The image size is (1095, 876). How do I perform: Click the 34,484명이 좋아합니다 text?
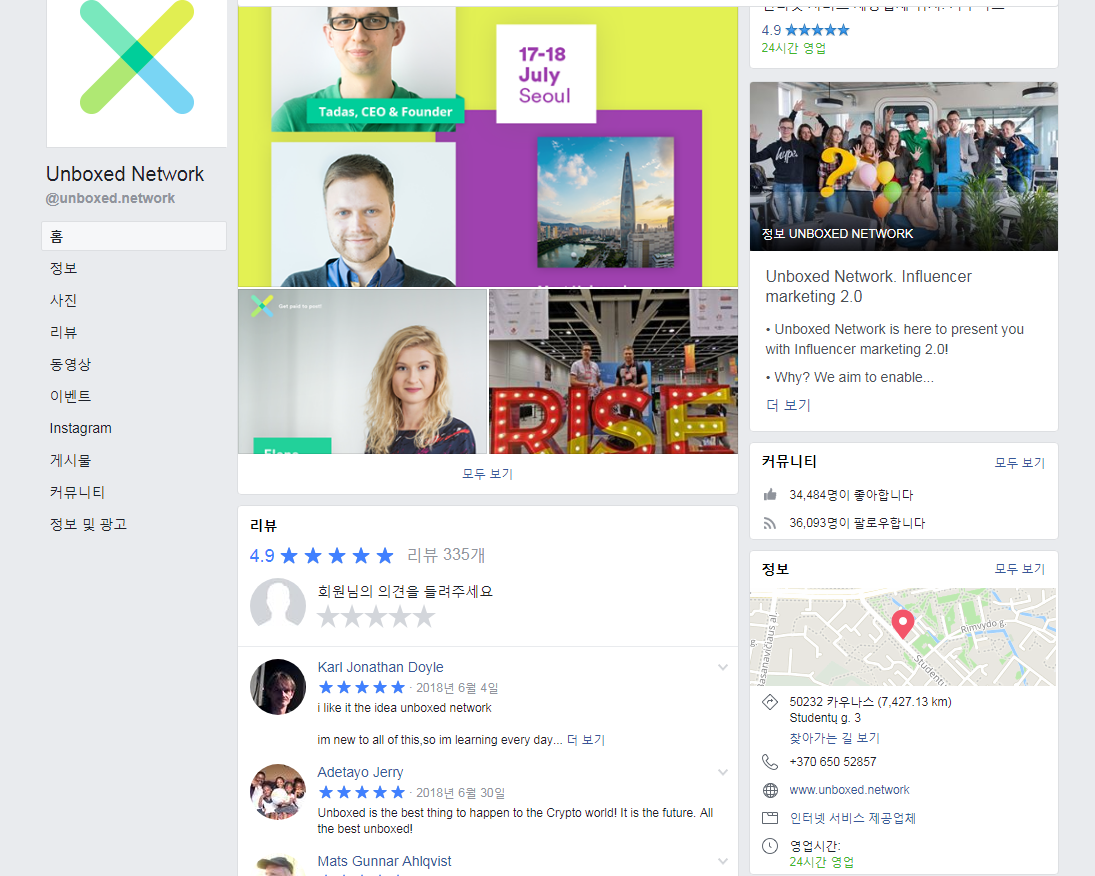pos(851,495)
